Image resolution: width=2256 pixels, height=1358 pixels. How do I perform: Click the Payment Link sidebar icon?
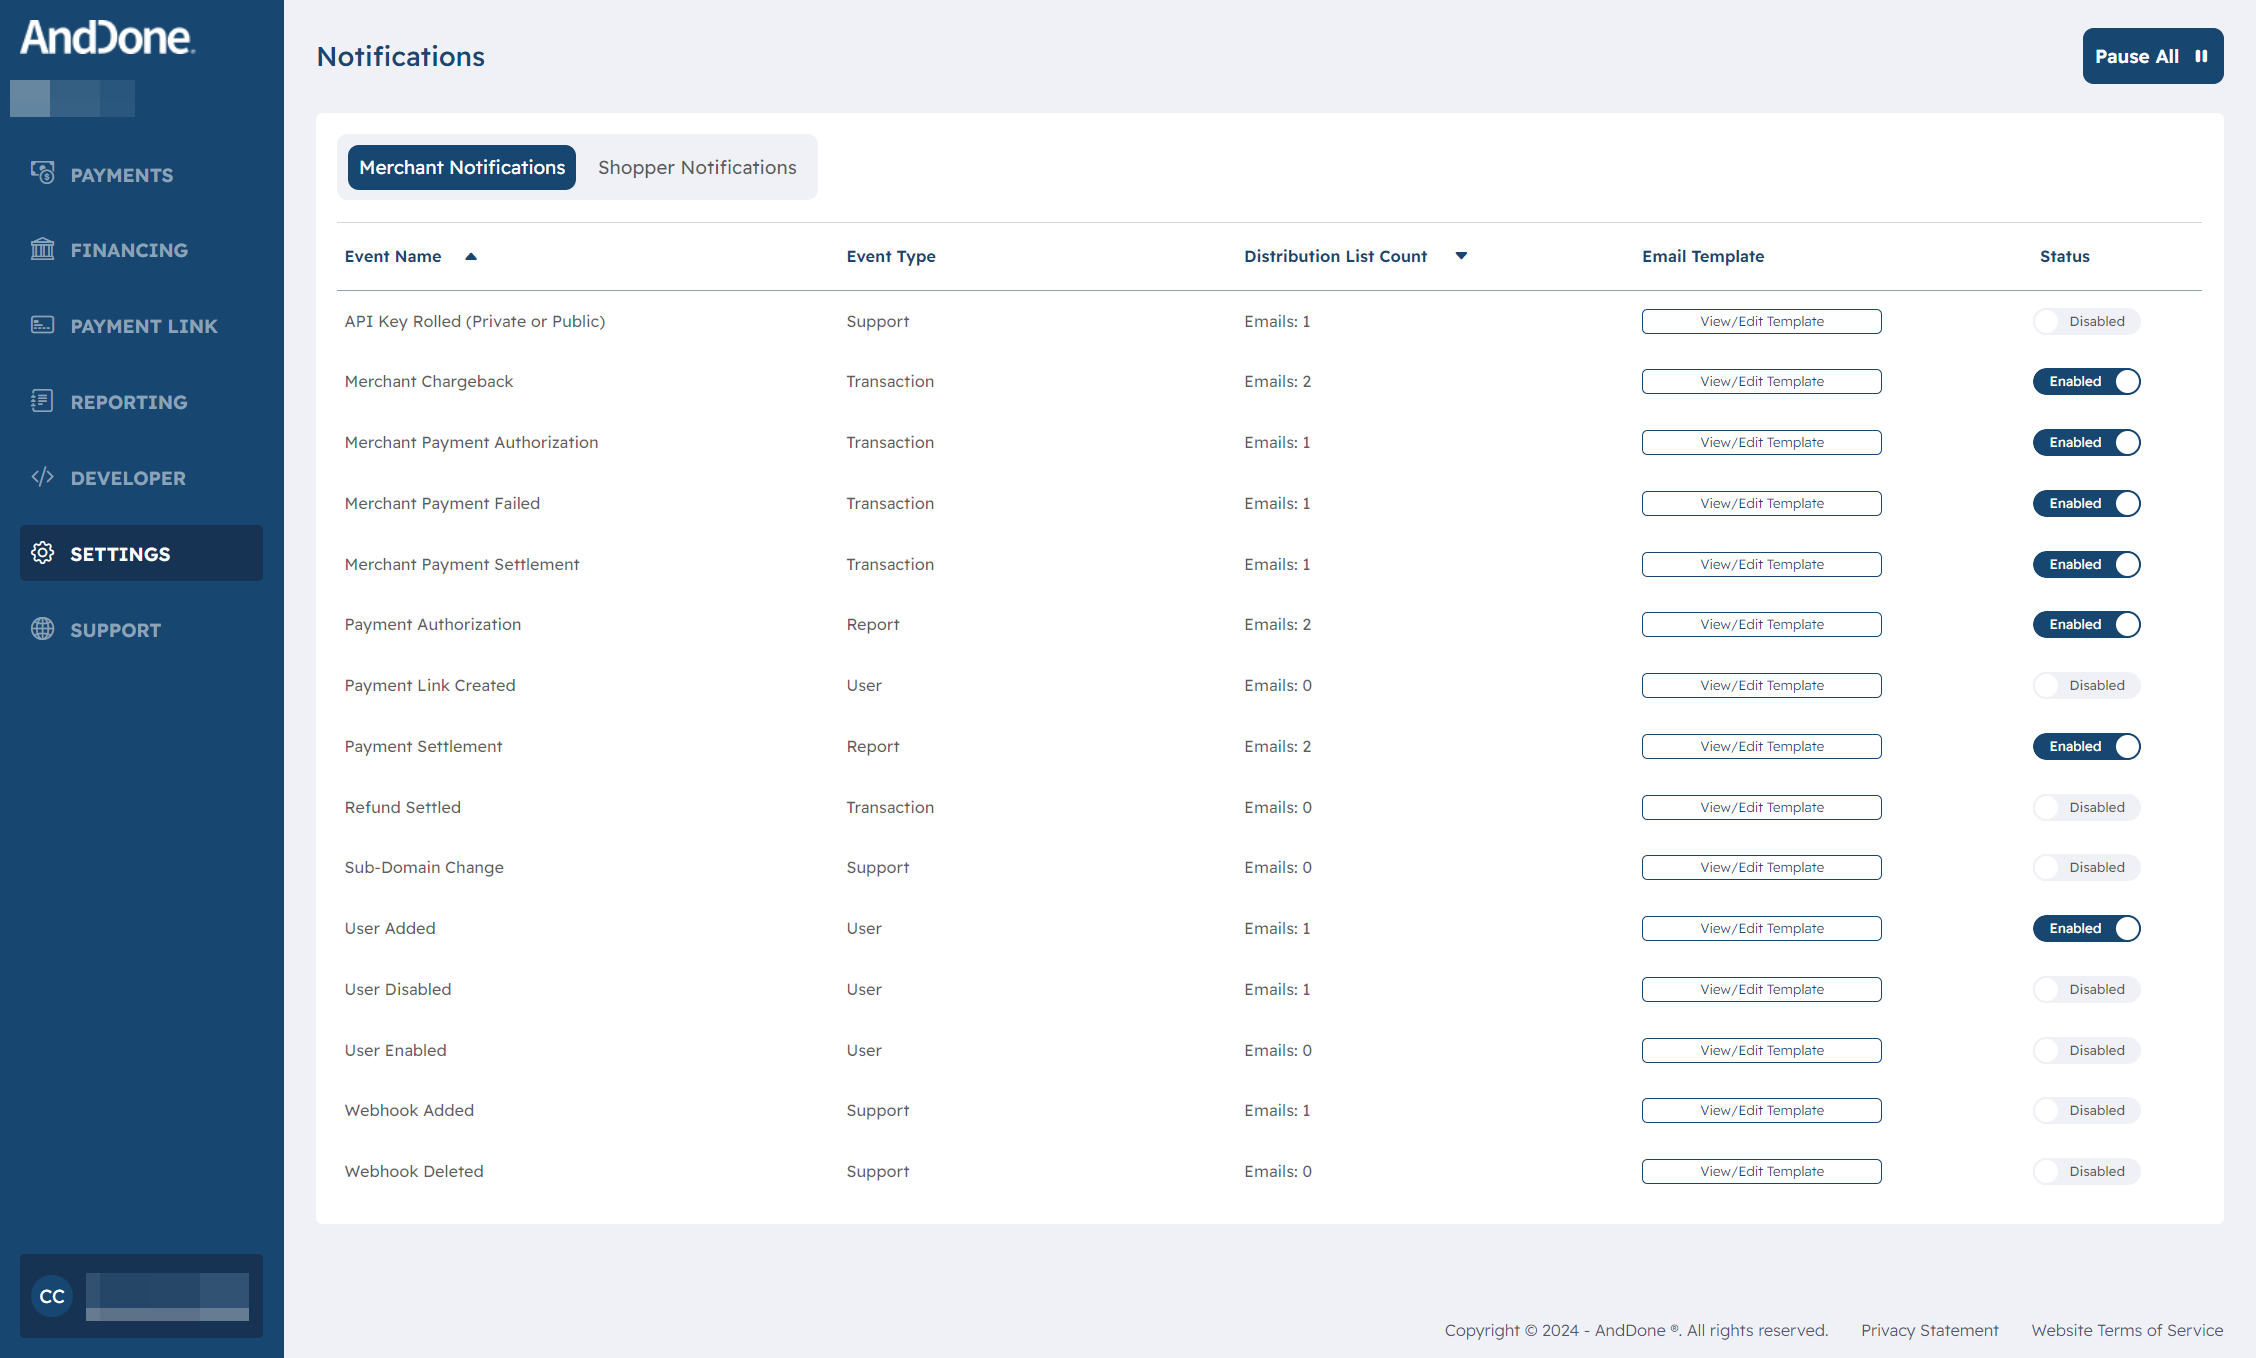click(45, 325)
